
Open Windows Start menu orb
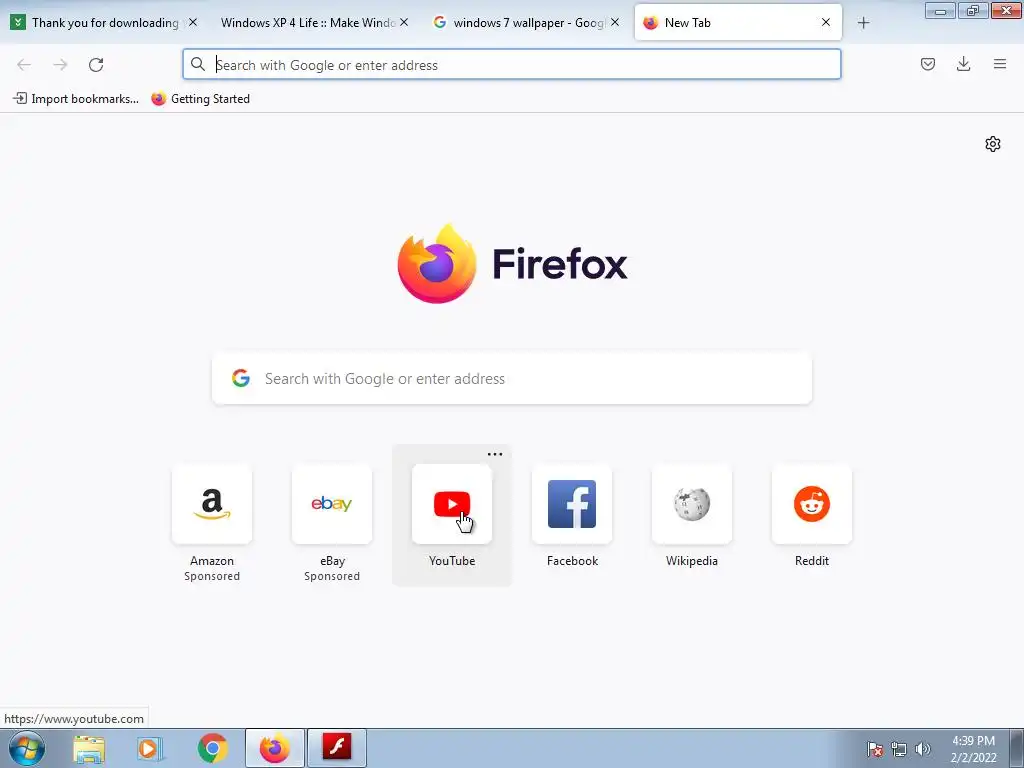point(27,748)
